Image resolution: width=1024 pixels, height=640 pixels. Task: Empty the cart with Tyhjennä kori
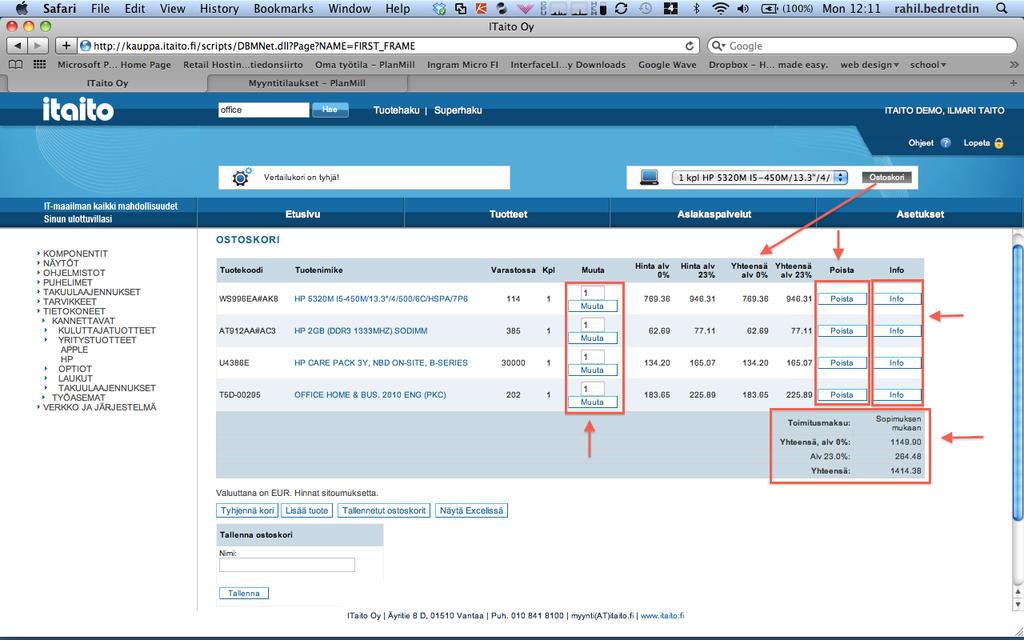[x=247, y=511]
